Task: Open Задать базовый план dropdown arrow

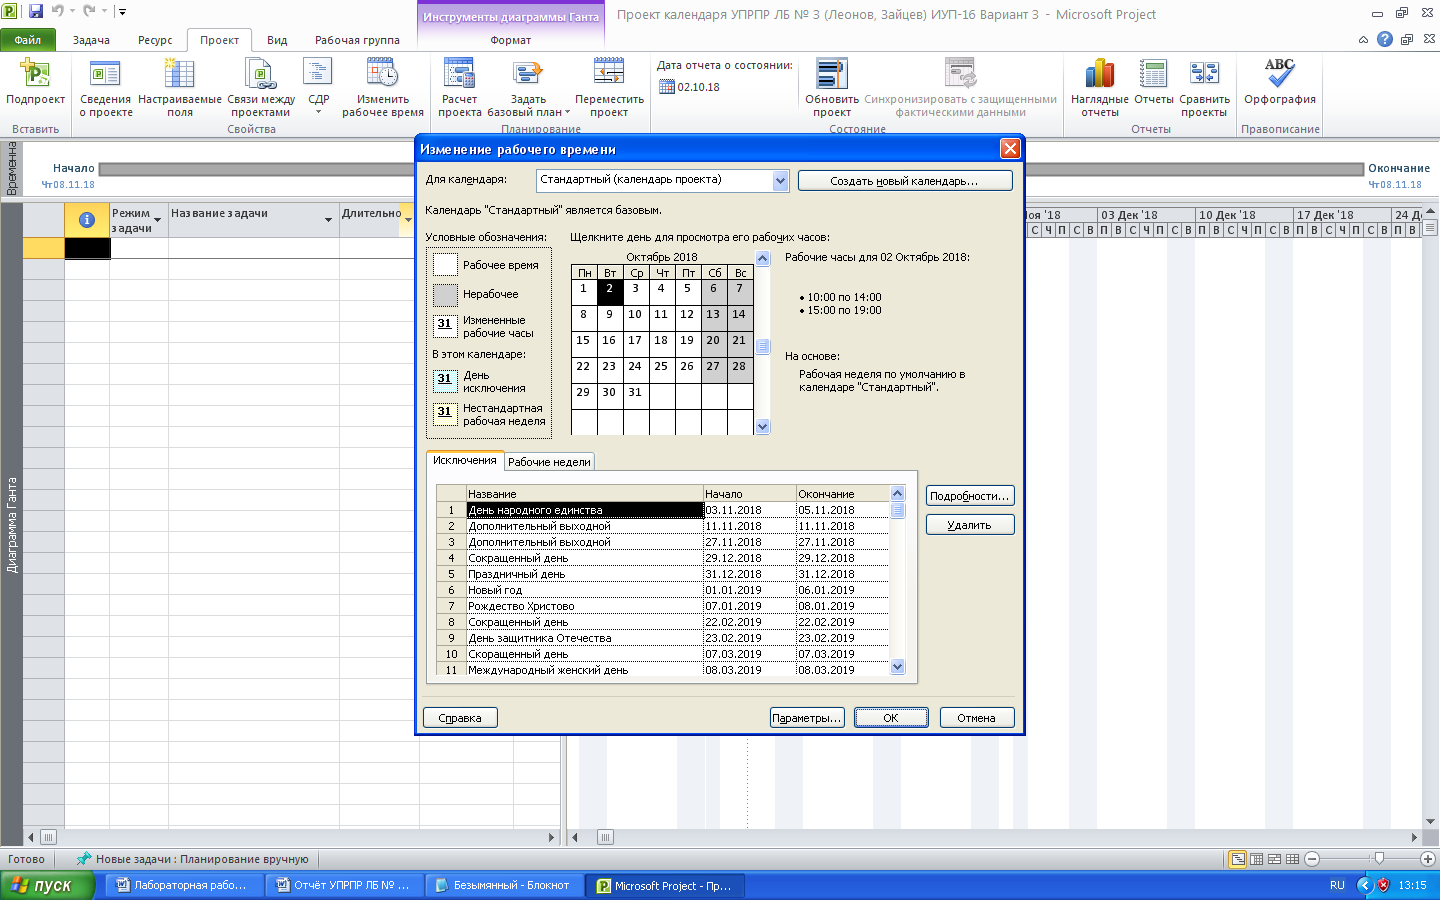Action: [567, 113]
